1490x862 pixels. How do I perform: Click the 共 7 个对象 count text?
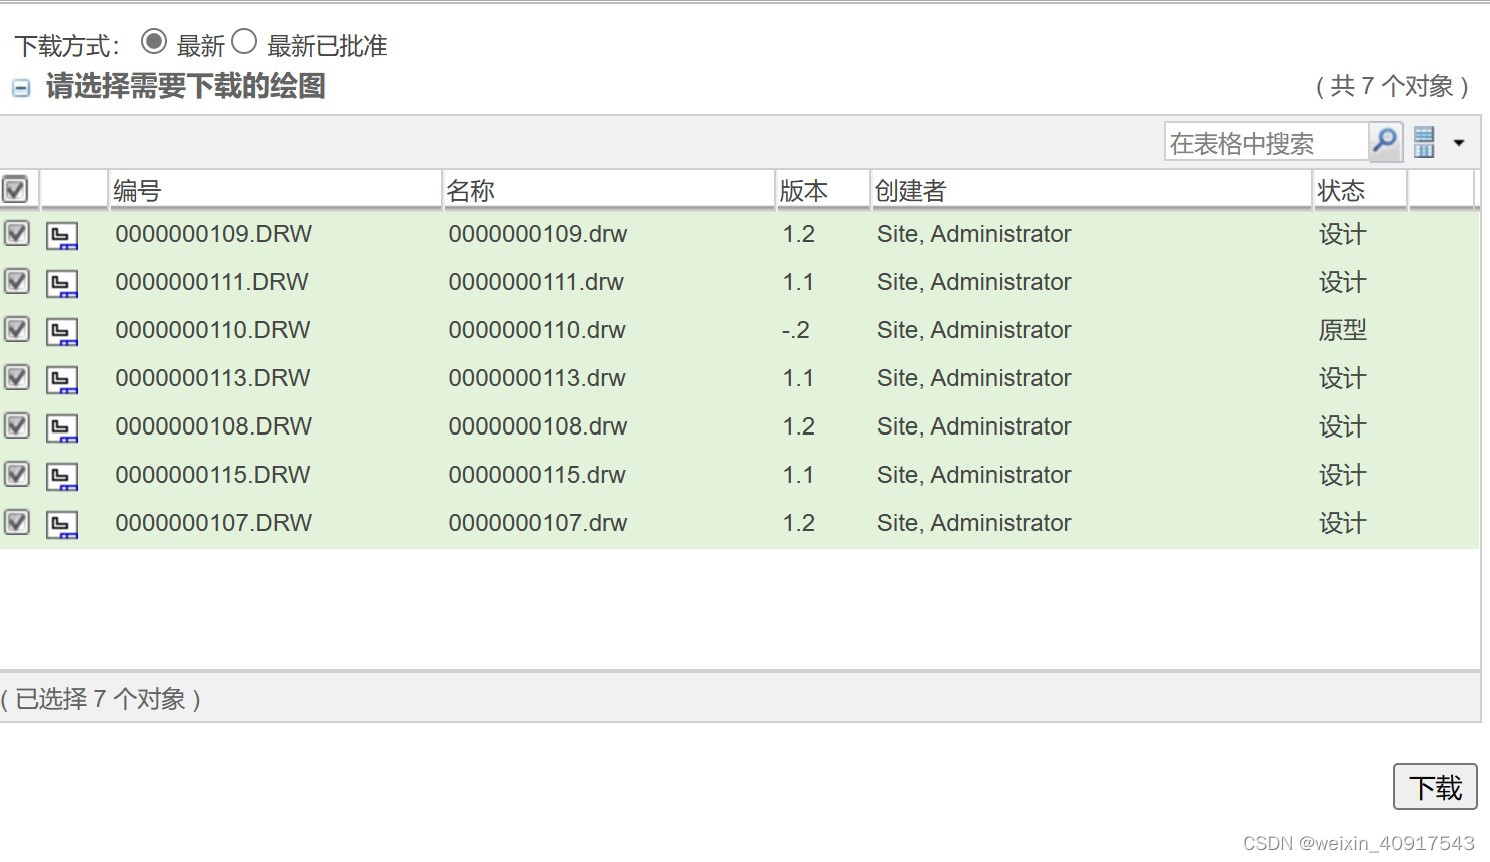click(1392, 86)
